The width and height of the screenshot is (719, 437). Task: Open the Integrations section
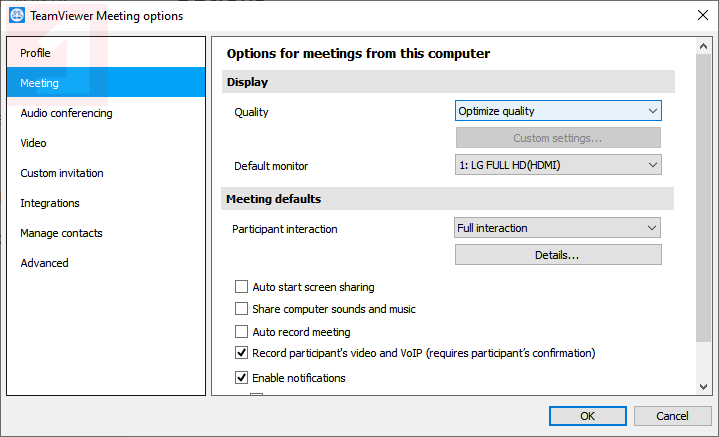click(50, 203)
